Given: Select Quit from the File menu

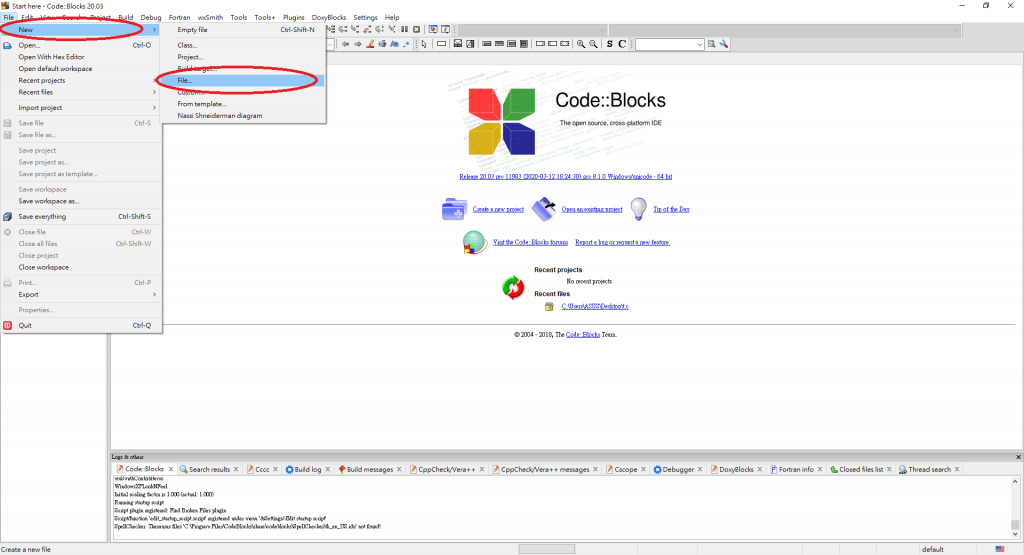Looking at the screenshot, I should click(x=81, y=325).
